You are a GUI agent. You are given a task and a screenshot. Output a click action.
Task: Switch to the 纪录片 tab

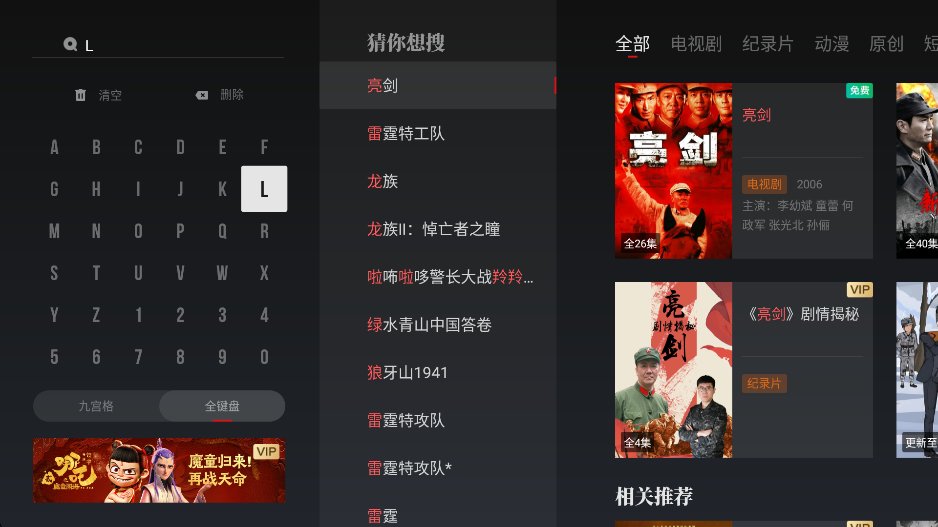(768, 44)
